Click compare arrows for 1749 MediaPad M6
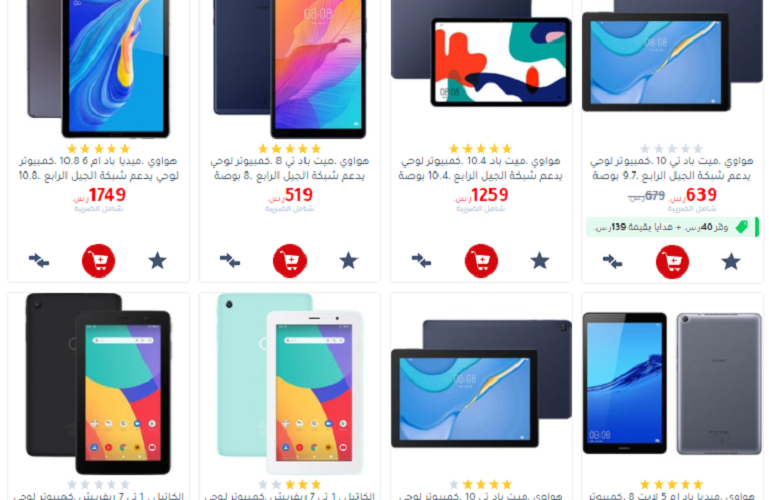This screenshot has height=500, width=769. 39,261
